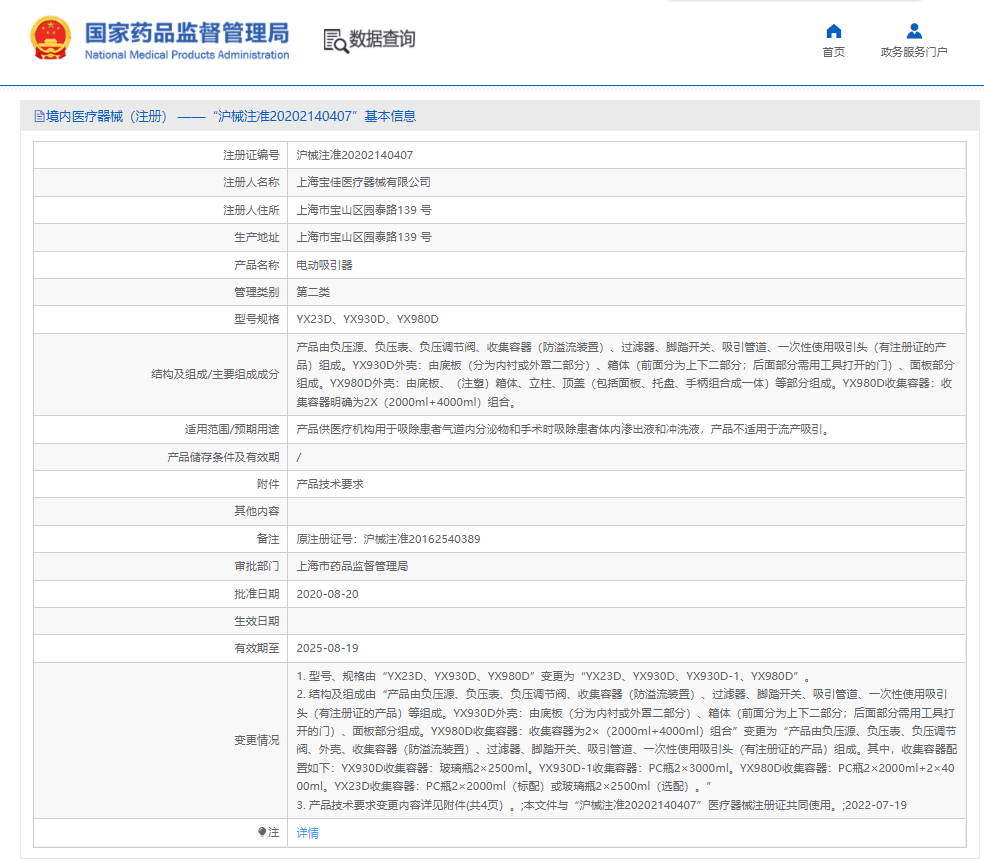The width and height of the screenshot is (984, 864).
Task: Select models YX23D、YX930D、YX980D
Action: tap(367, 319)
